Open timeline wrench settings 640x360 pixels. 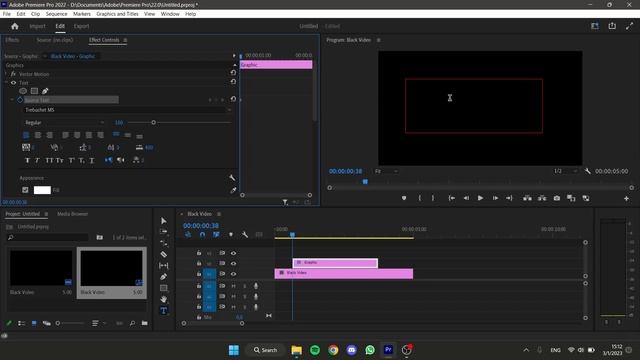244,234
